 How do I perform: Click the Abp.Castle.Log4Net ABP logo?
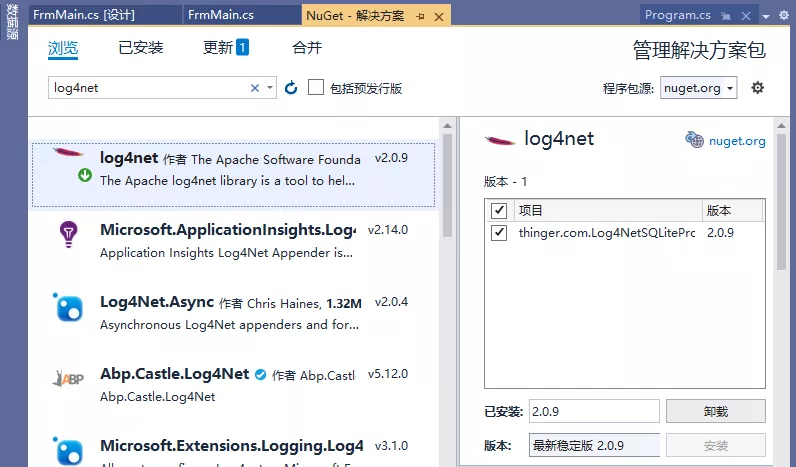(67, 379)
